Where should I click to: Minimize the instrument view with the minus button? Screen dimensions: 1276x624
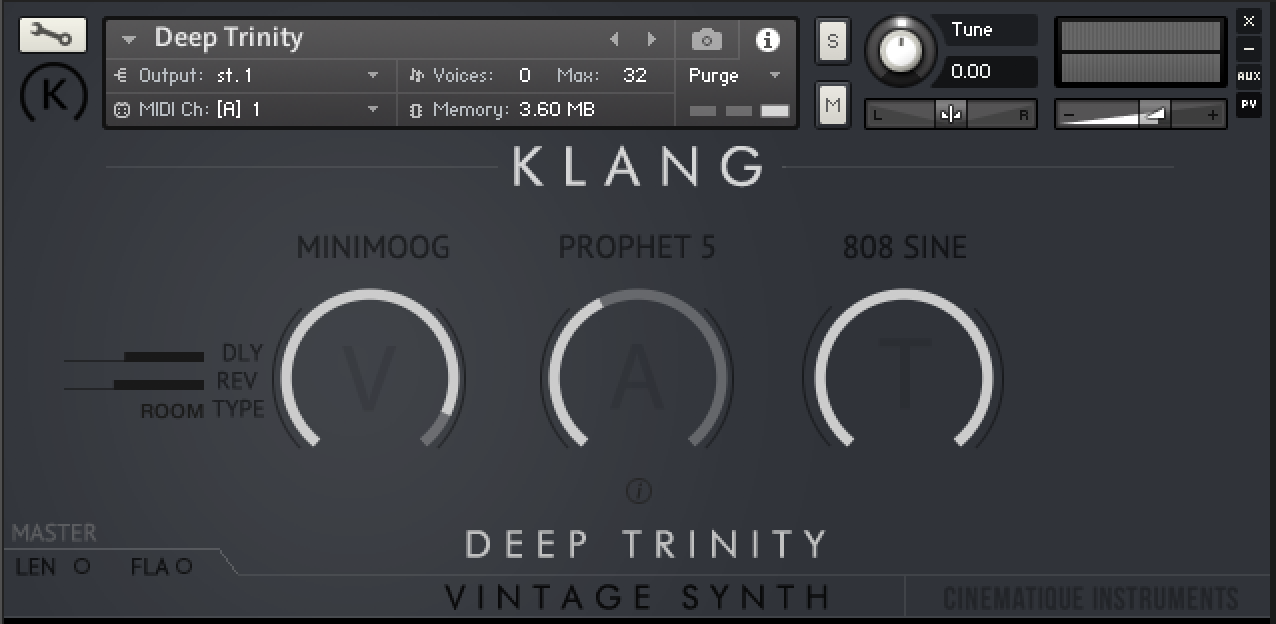[1248, 49]
